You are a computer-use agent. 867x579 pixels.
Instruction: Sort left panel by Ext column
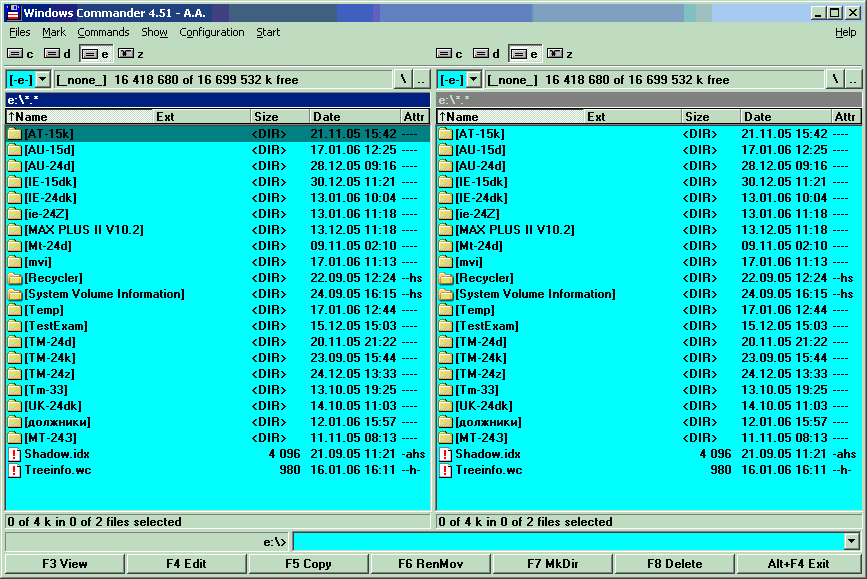pyautogui.click(x=202, y=117)
